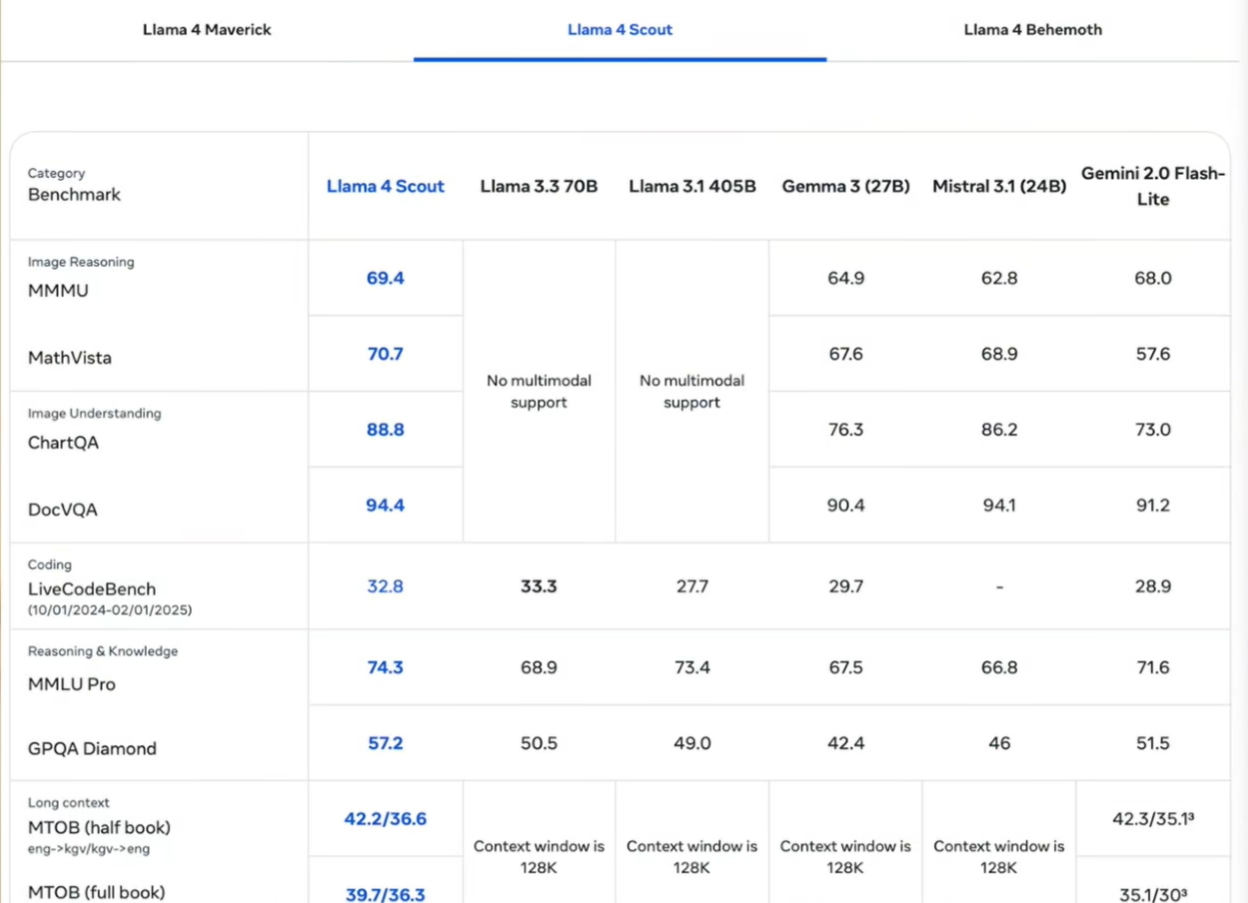Switch to the Llama 4 Maverick tab
This screenshot has width=1248, height=903.
pyautogui.click(x=207, y=29)
